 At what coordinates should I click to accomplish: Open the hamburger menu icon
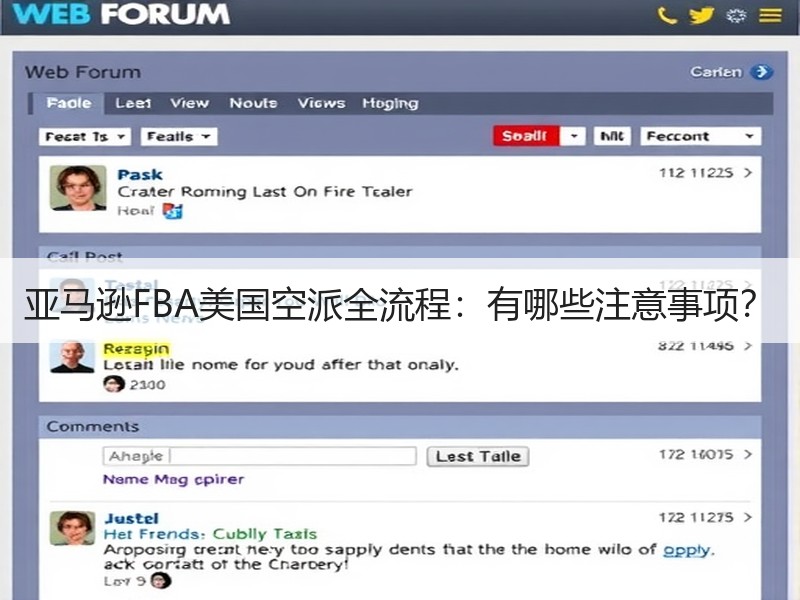pyautogui.click(x=770, y=15)
